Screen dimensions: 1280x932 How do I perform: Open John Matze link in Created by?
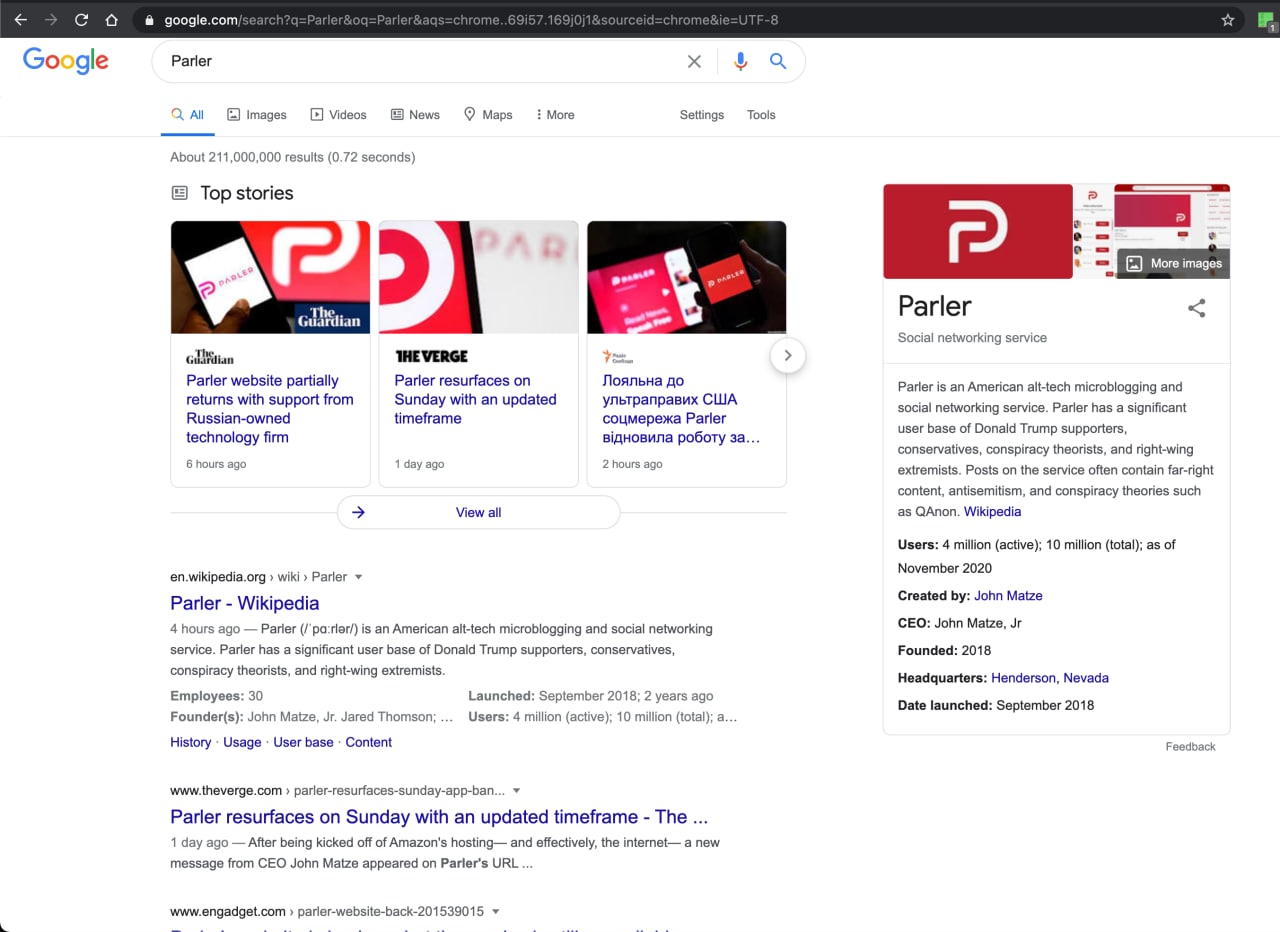point(1008,596)
